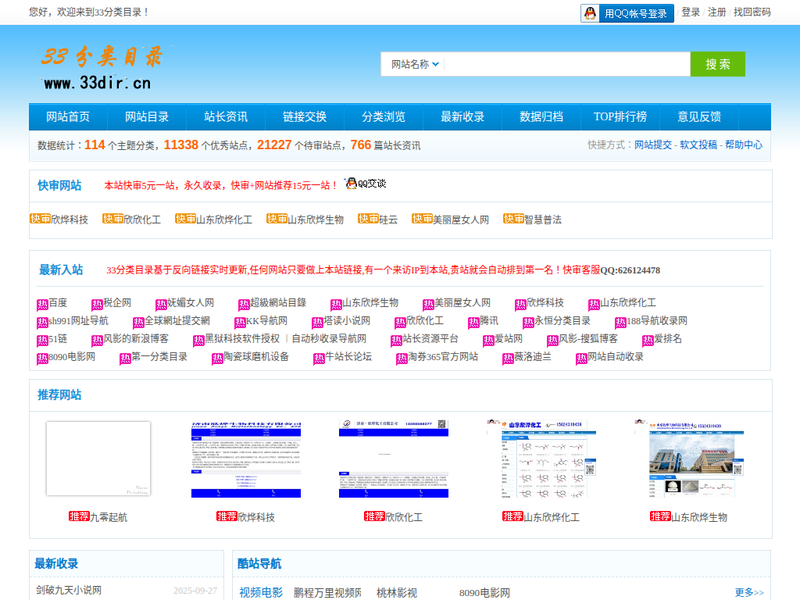Open the 剑破九天小说网 latest entry
Image resolution: width=800 pixels, height=600 pixels.
(x=69, y=590)
